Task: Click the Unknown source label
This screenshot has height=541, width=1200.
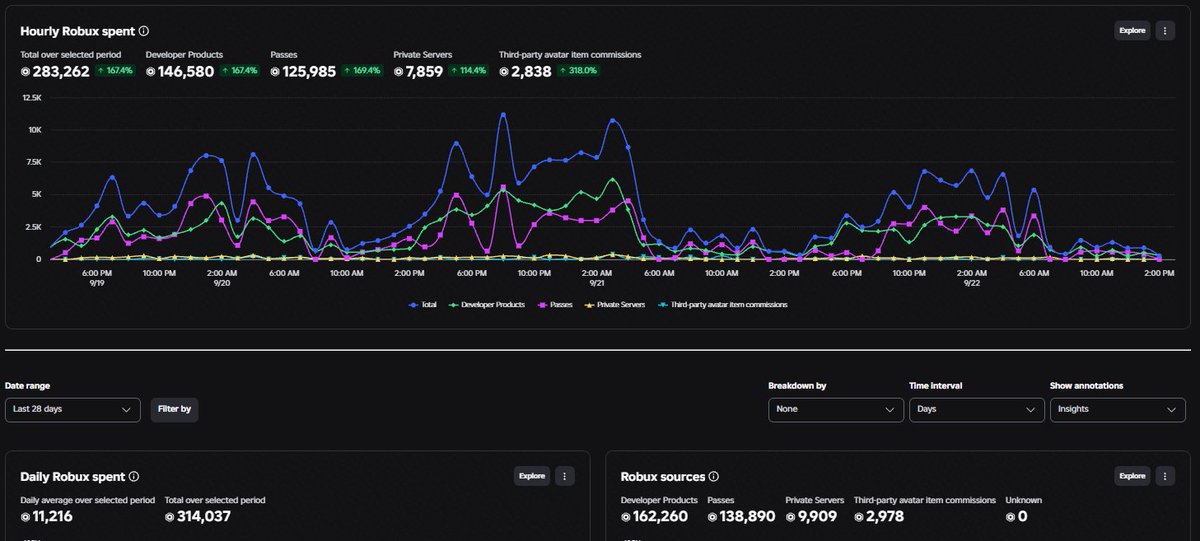Action: pyautogui.click(x=1026, y=500)
